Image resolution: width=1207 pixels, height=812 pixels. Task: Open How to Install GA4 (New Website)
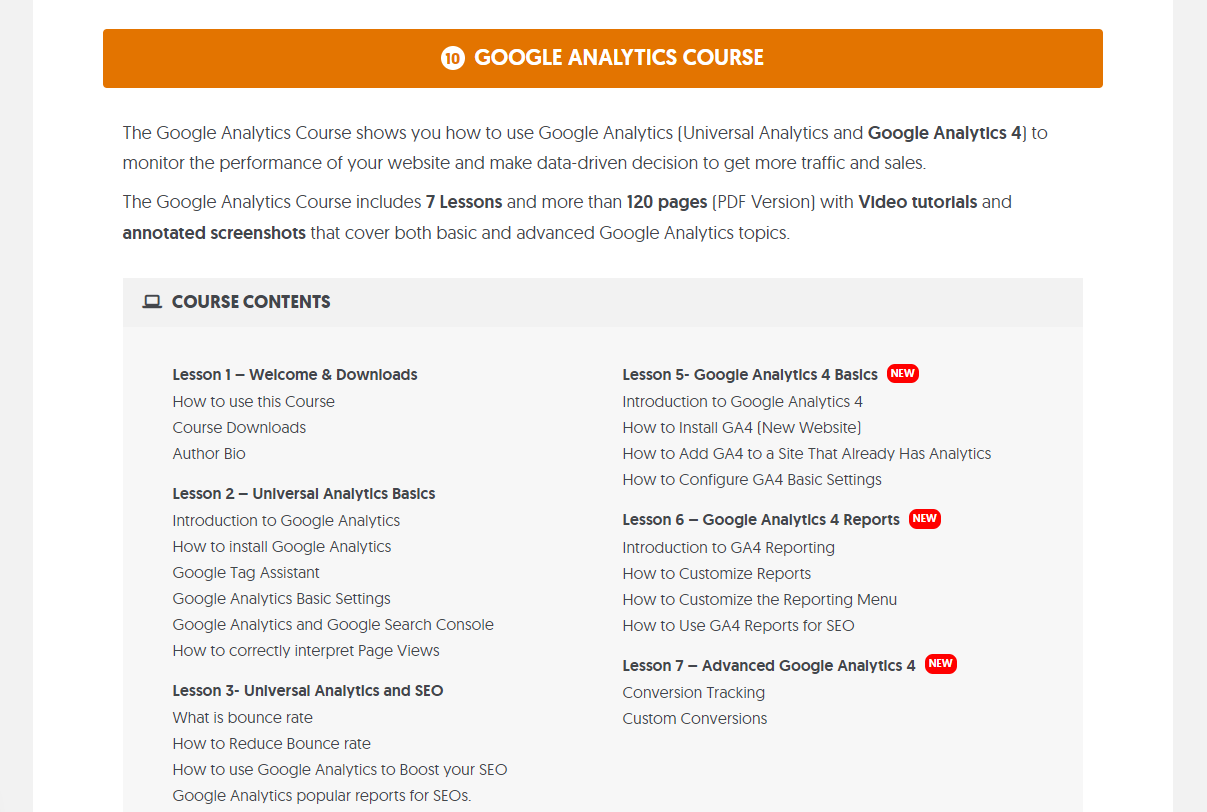tap(742, 427)
